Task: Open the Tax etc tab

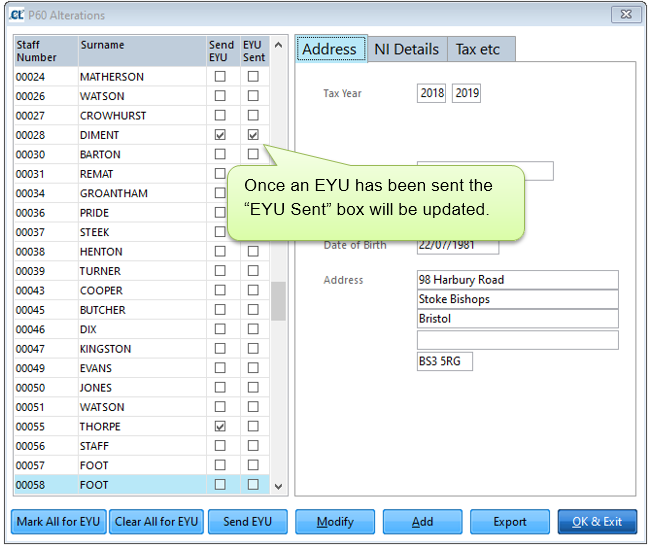Action: click(481, 49)
